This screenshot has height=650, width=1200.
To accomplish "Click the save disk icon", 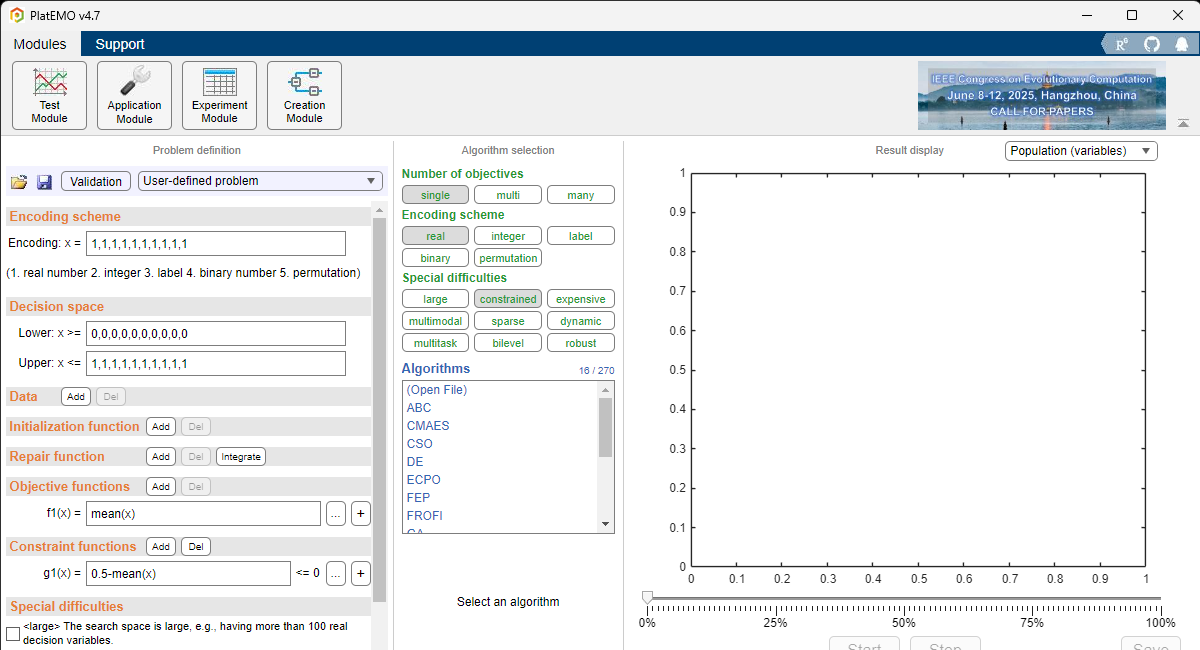I will click(x=44, y=182).
